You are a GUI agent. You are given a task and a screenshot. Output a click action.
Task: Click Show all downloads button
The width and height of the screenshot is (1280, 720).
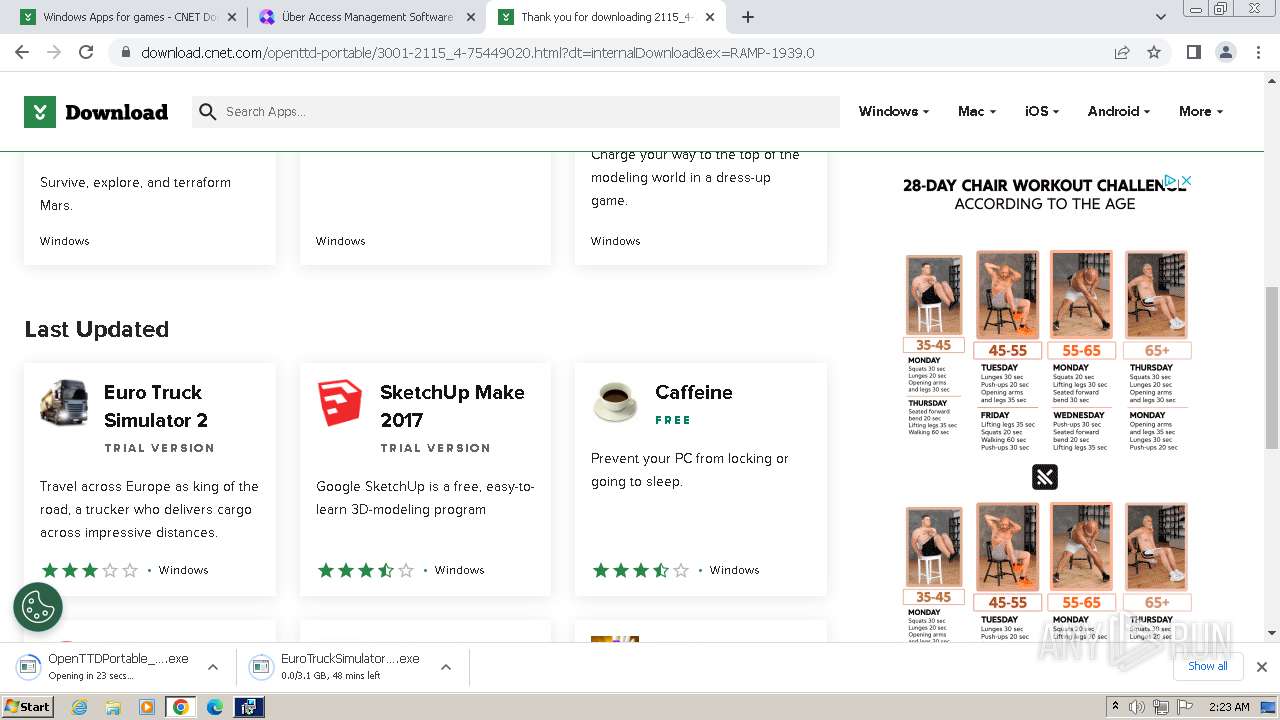[1207, 666]
